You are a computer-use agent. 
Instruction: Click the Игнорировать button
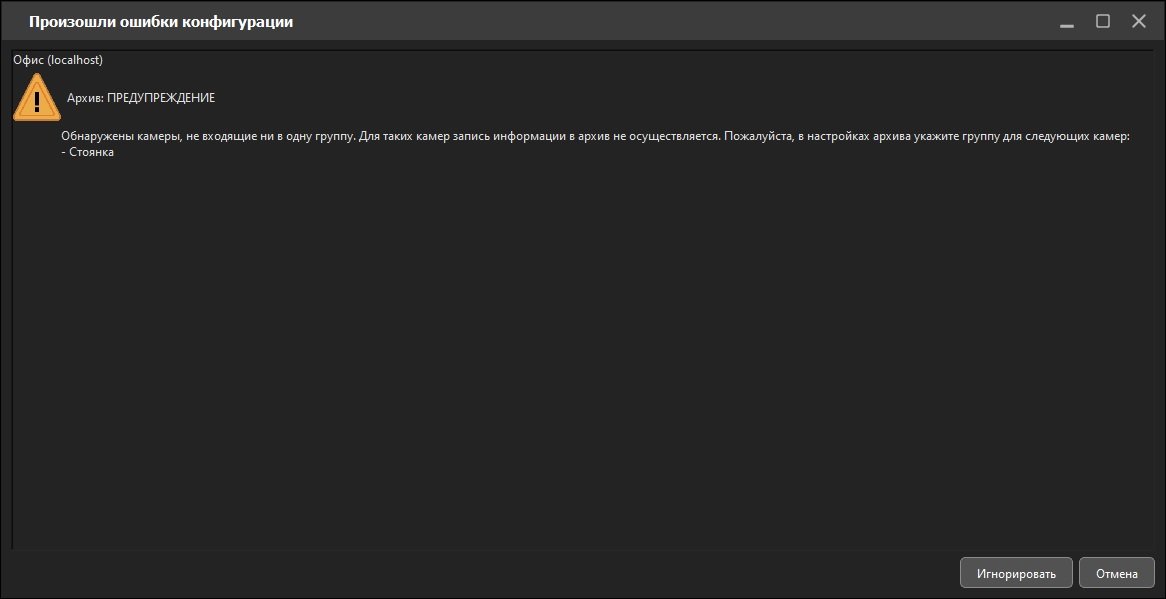1016,574
